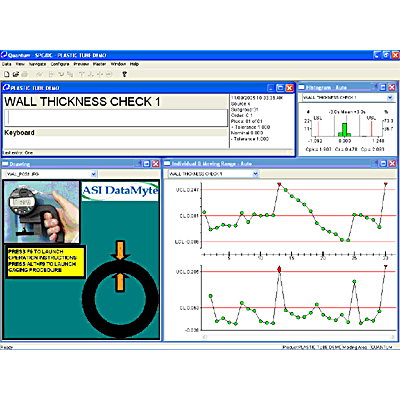The height and width of the screenshot is (400, 400).
Task: Click the 'Nominal 0.000' text
Action: click(247, 133)
